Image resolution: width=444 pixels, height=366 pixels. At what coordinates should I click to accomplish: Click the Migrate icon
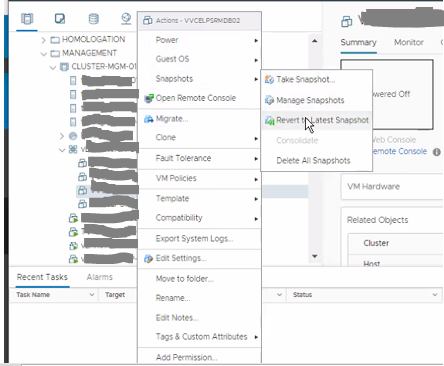point(149,119)
